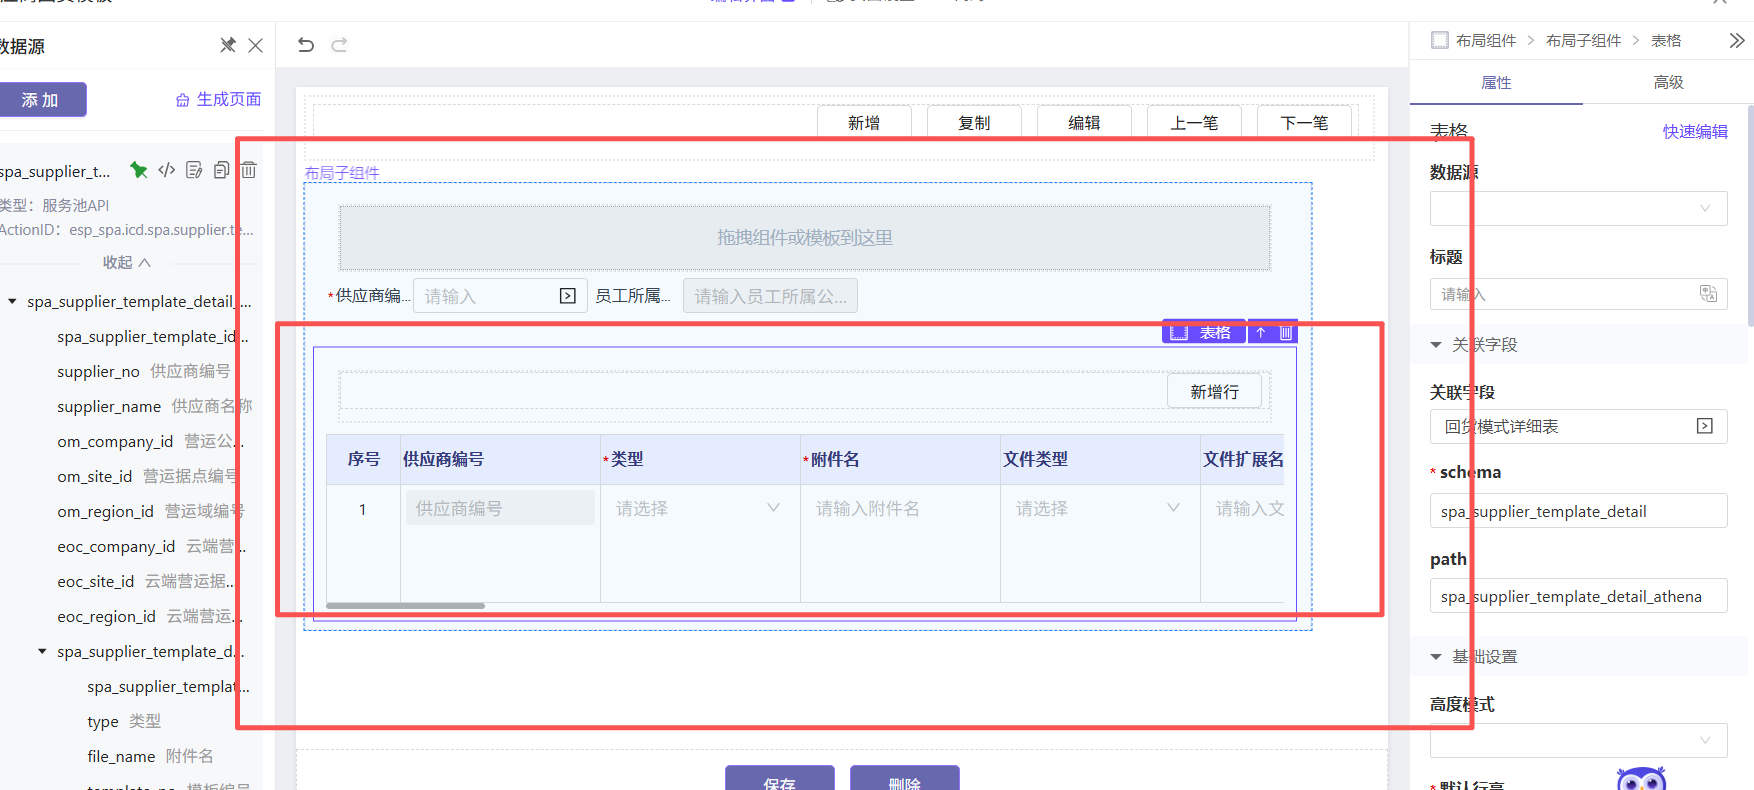The height and width of the screenshot is (790, 1754).
Task: Collapse the right properties panel
Action: pyautogui.click(x=1736, y=41)
